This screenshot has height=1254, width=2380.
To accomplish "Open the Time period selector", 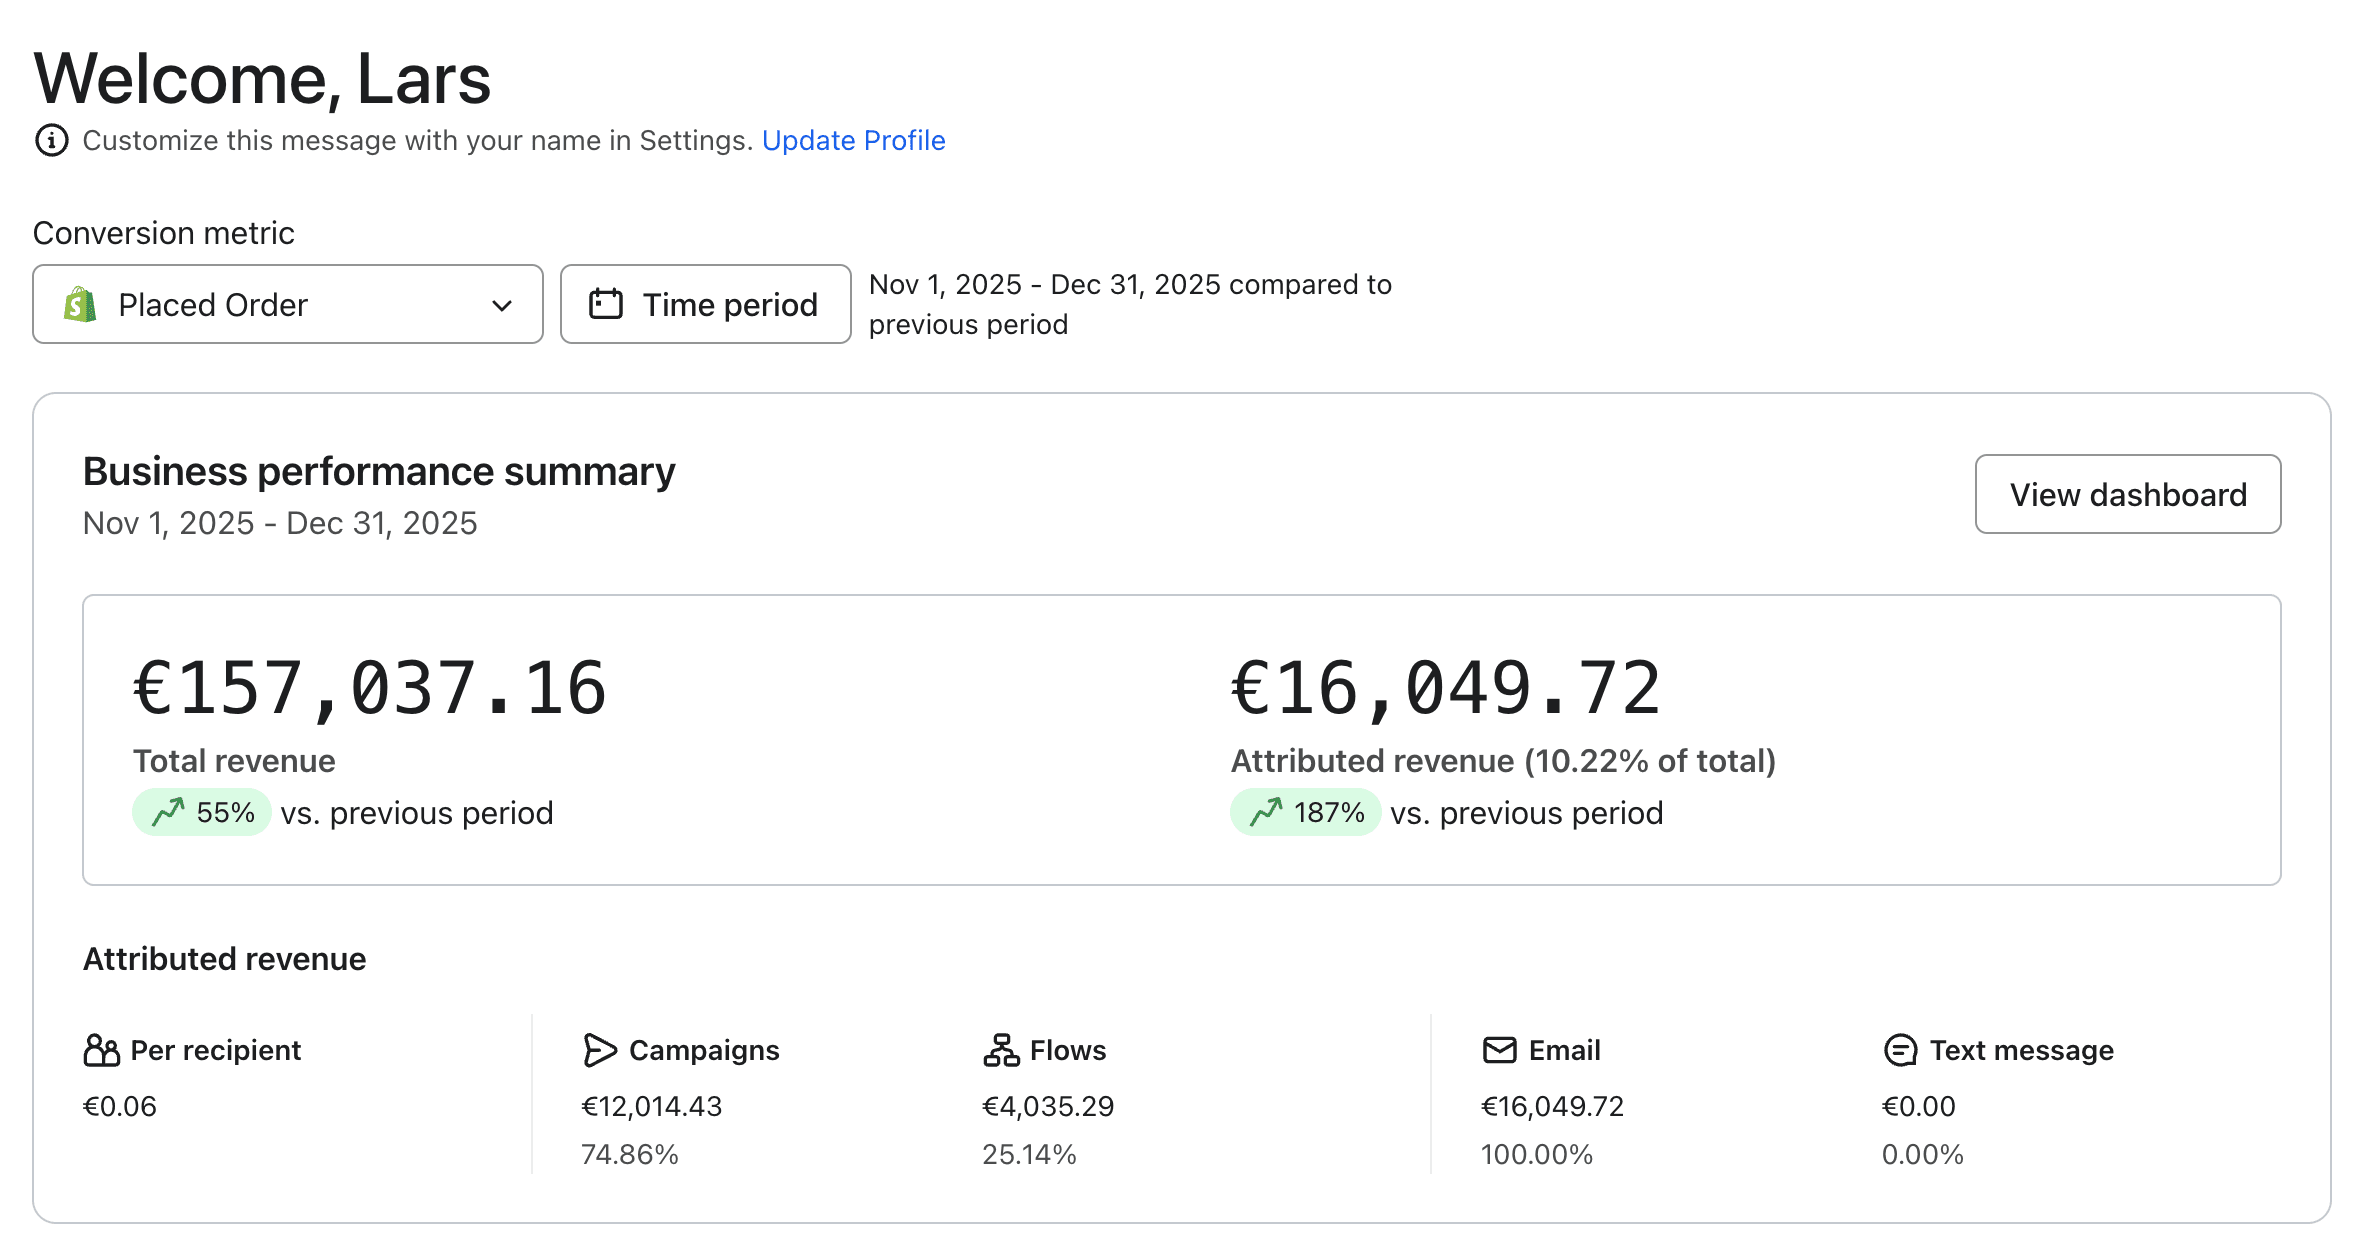I will tap(705, 304).
